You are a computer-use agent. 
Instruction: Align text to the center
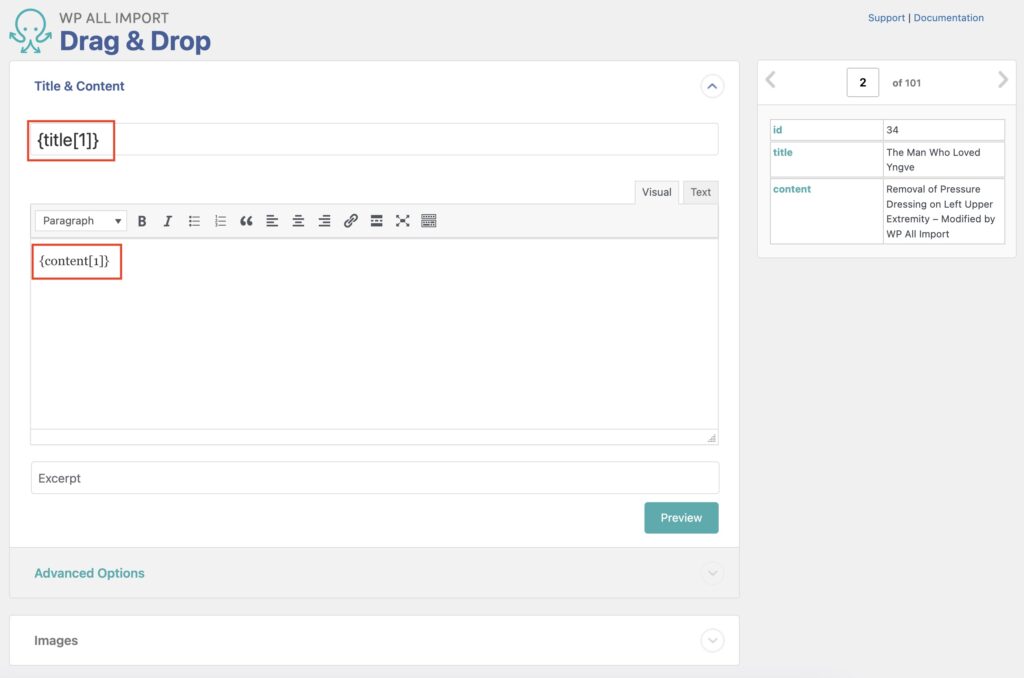(x=297, y=221)
